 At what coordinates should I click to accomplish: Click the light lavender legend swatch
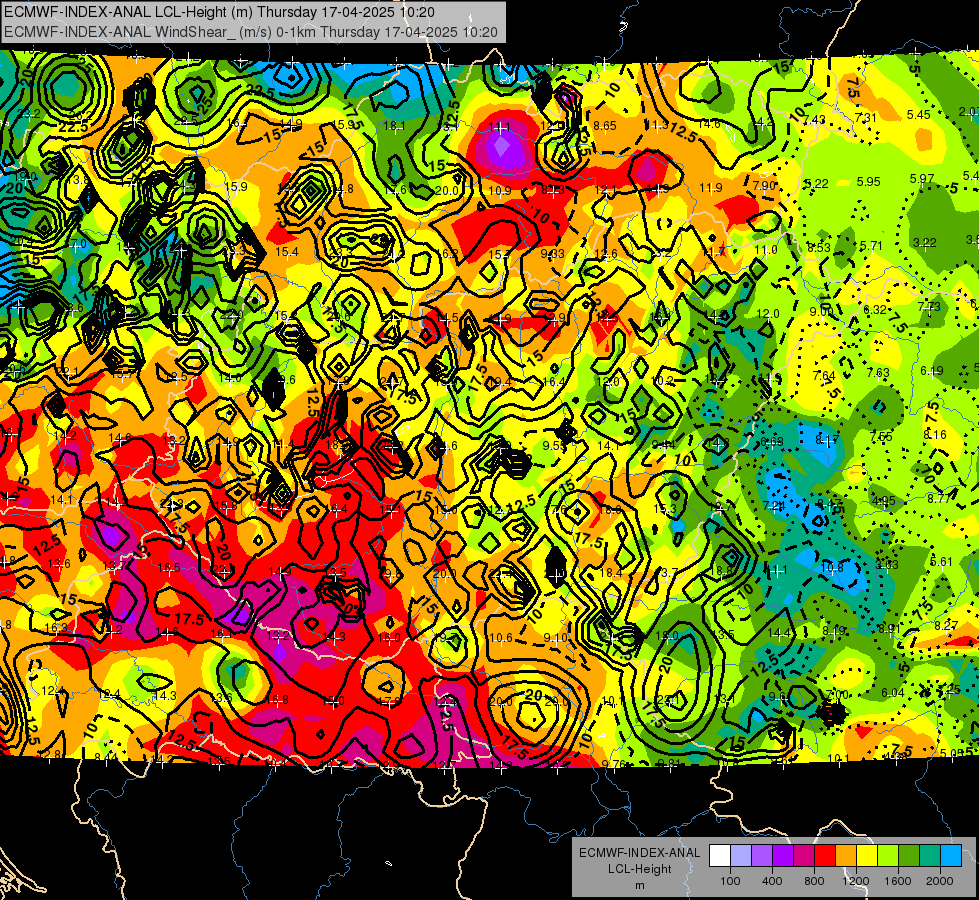[x=741, y=856]
